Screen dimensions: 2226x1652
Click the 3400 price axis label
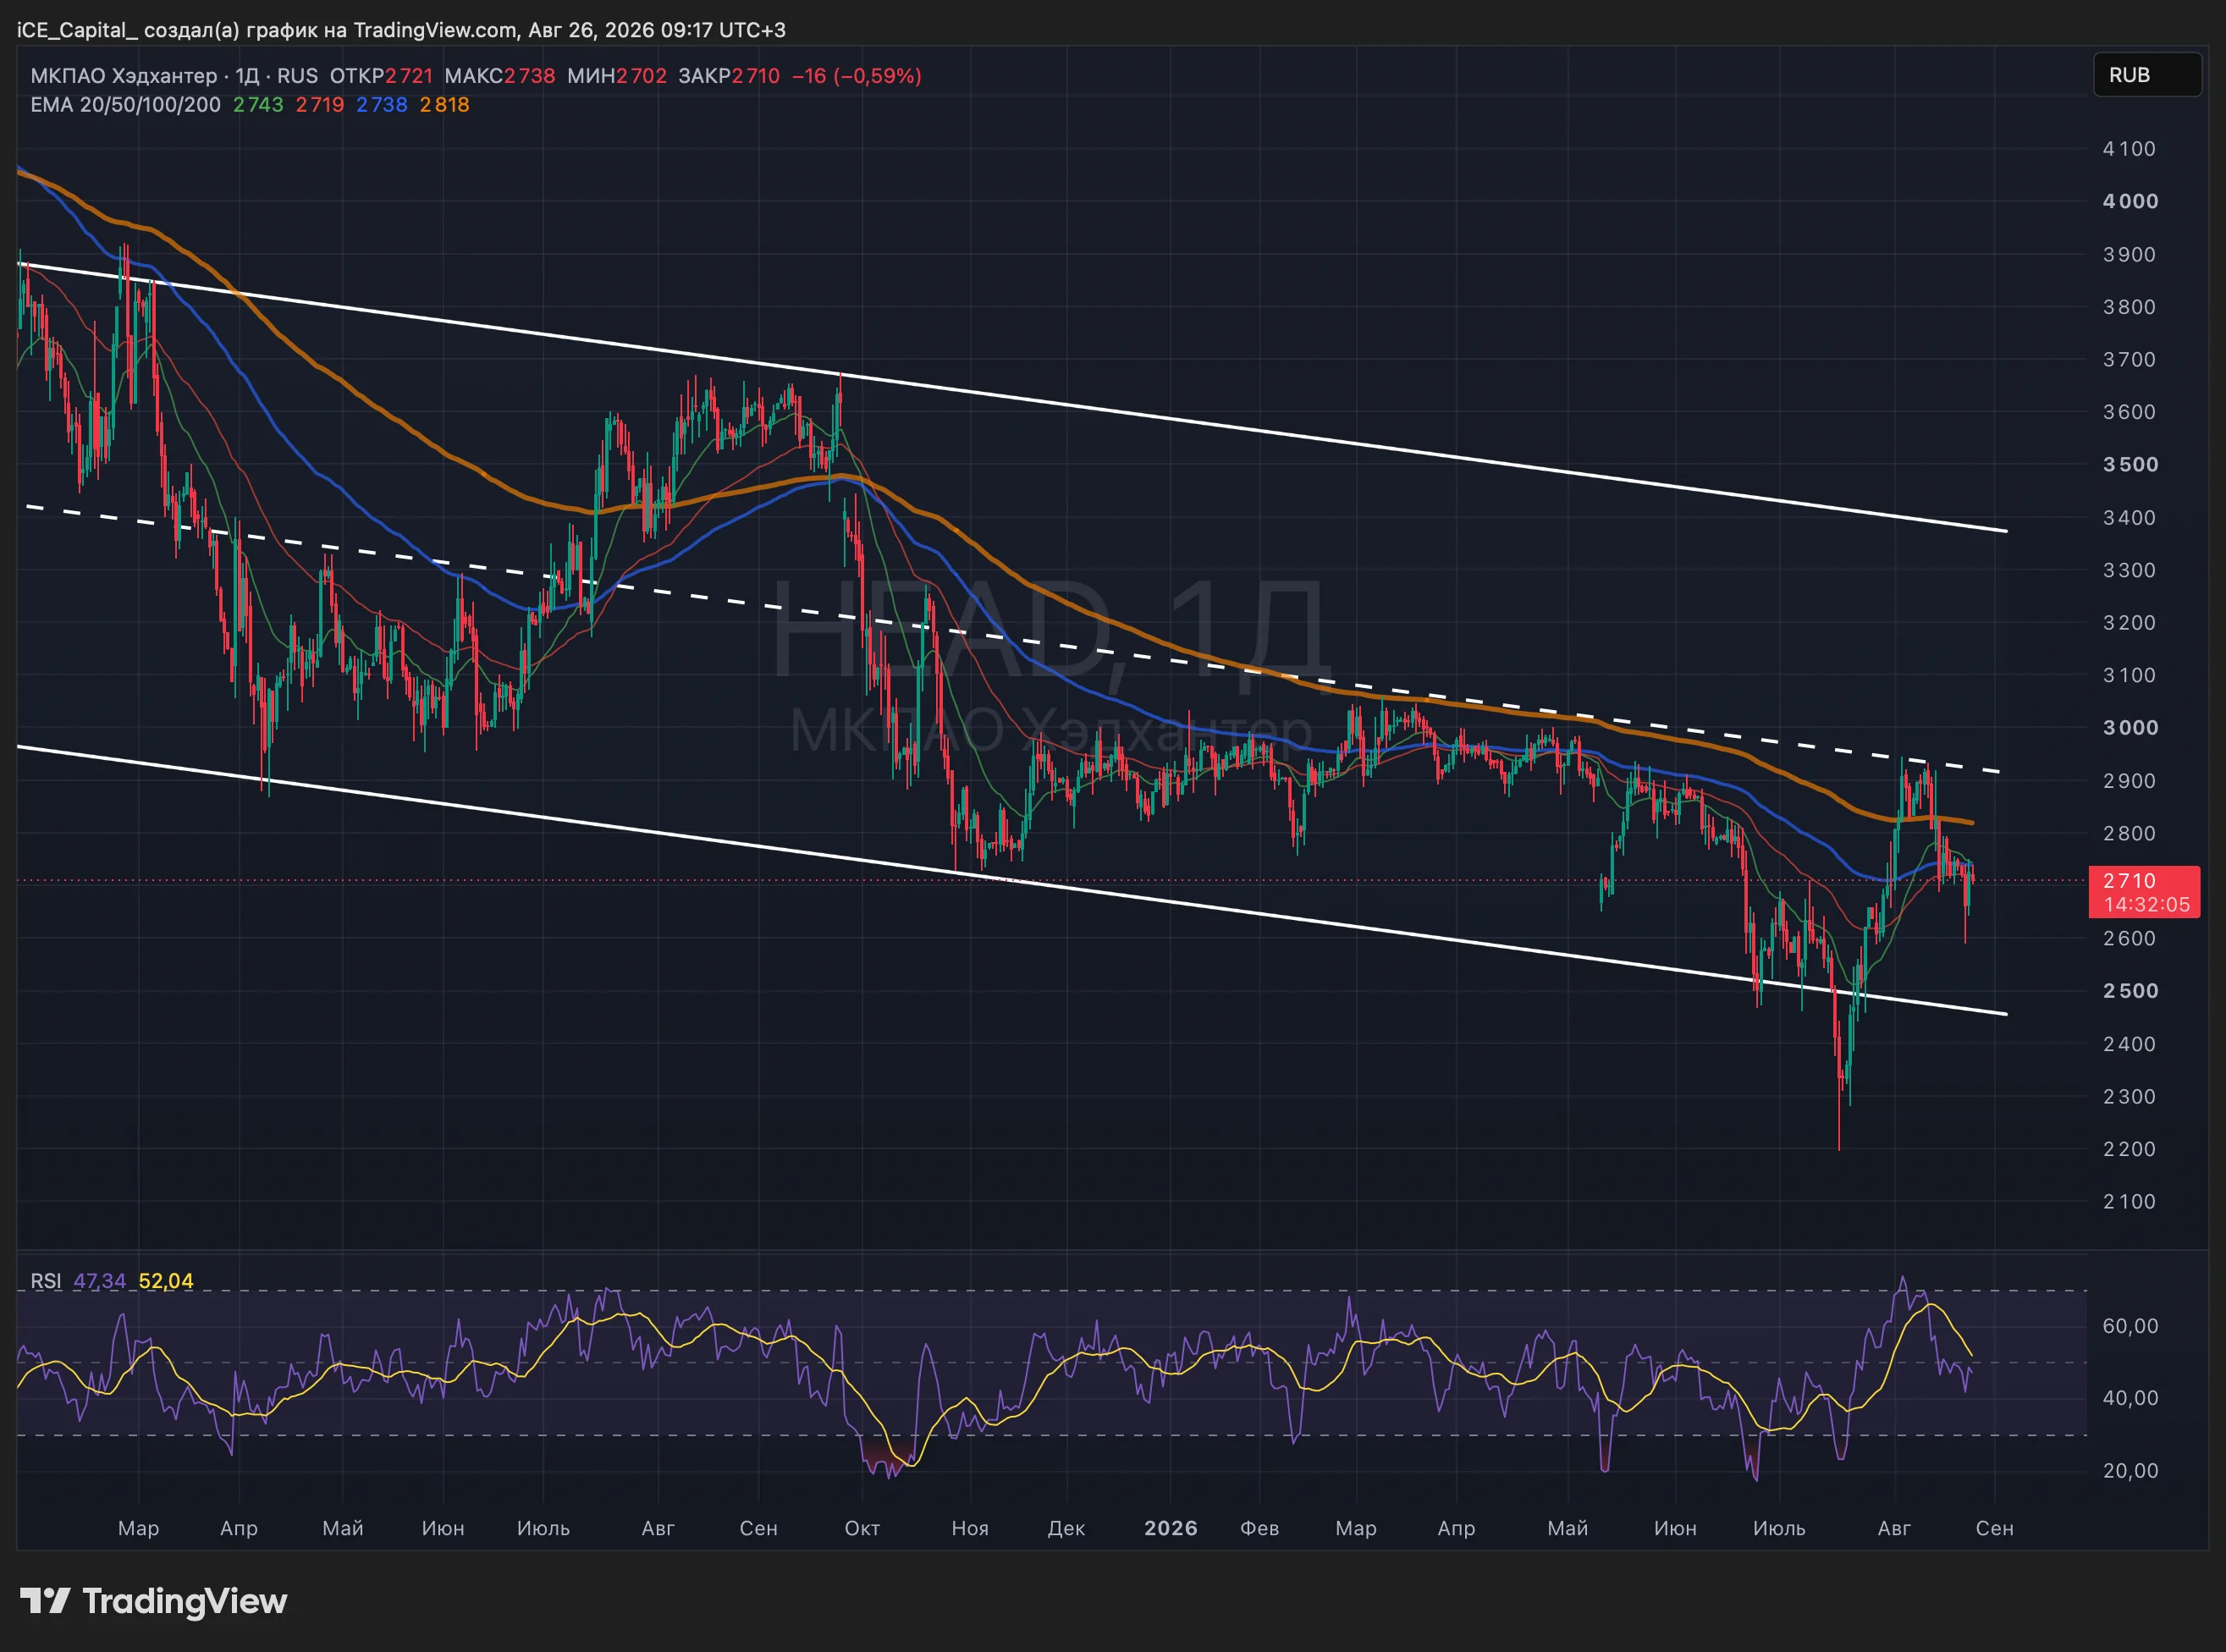click(2129, 518)
